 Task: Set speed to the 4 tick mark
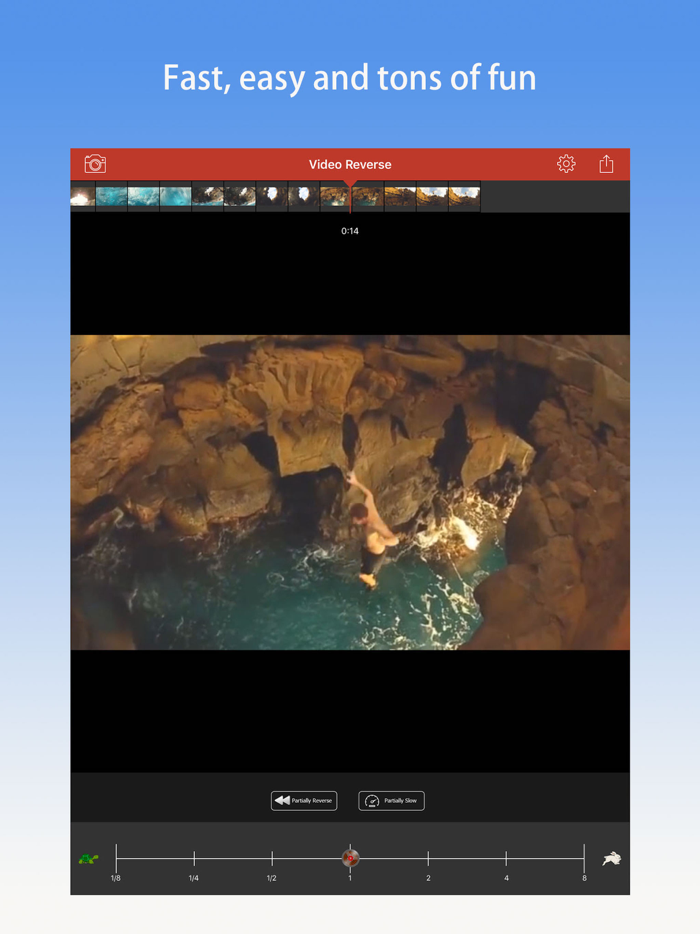(506, 858)
